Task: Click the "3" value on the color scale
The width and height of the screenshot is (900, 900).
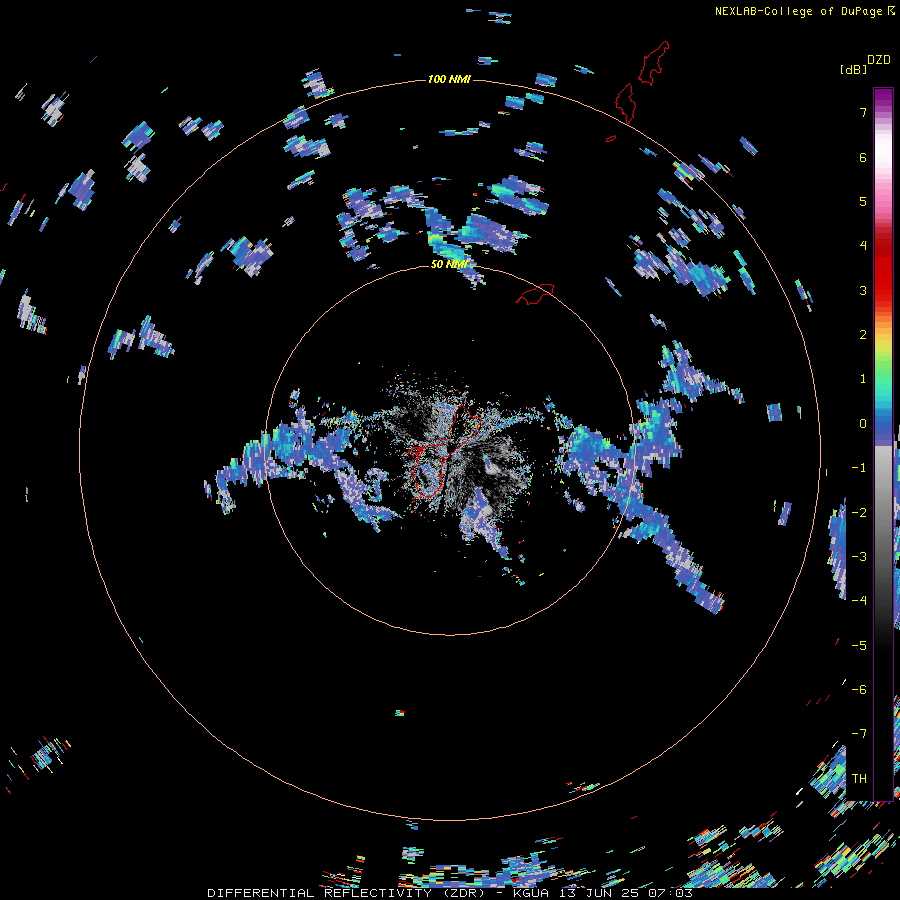Action: [x=863, y=290]
